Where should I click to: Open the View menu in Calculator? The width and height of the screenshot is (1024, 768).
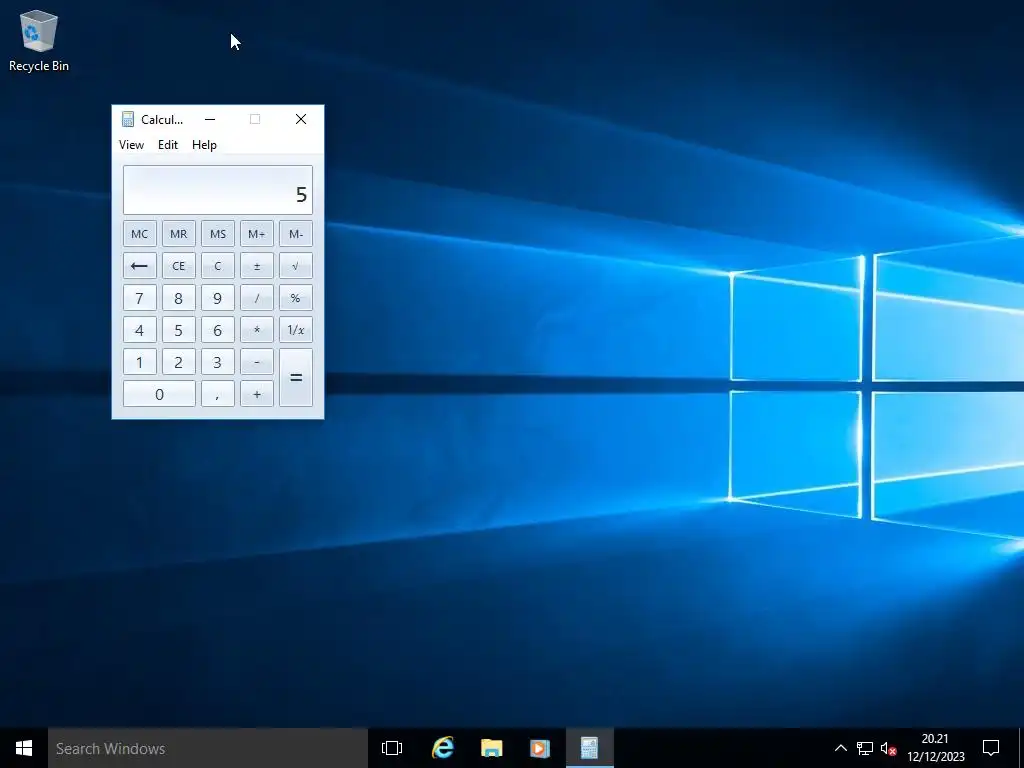click(x=131, y=145)
